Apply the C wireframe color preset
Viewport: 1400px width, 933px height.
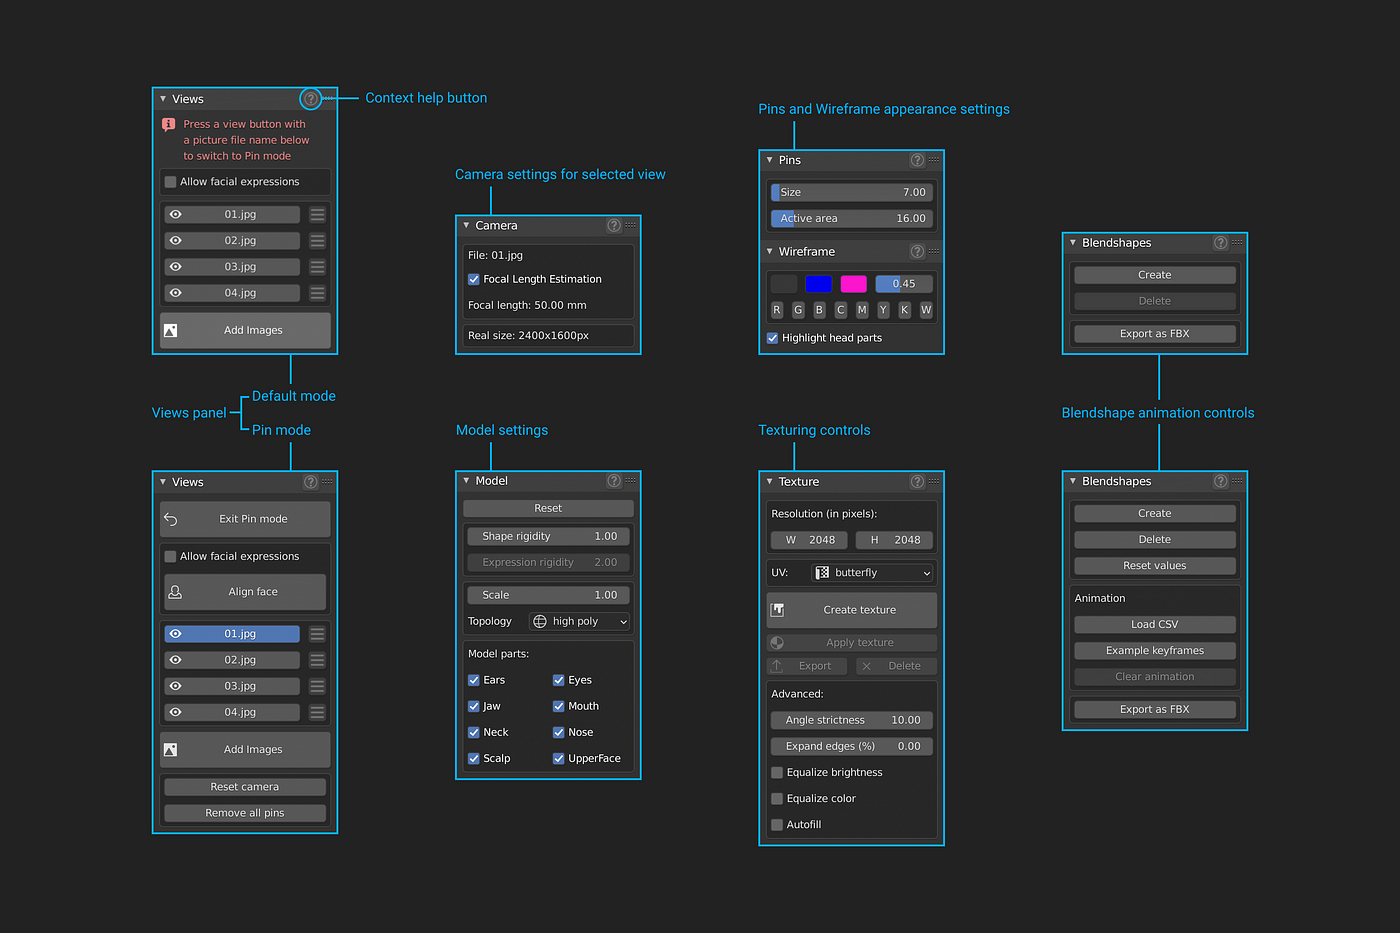[x=841, y=310]
